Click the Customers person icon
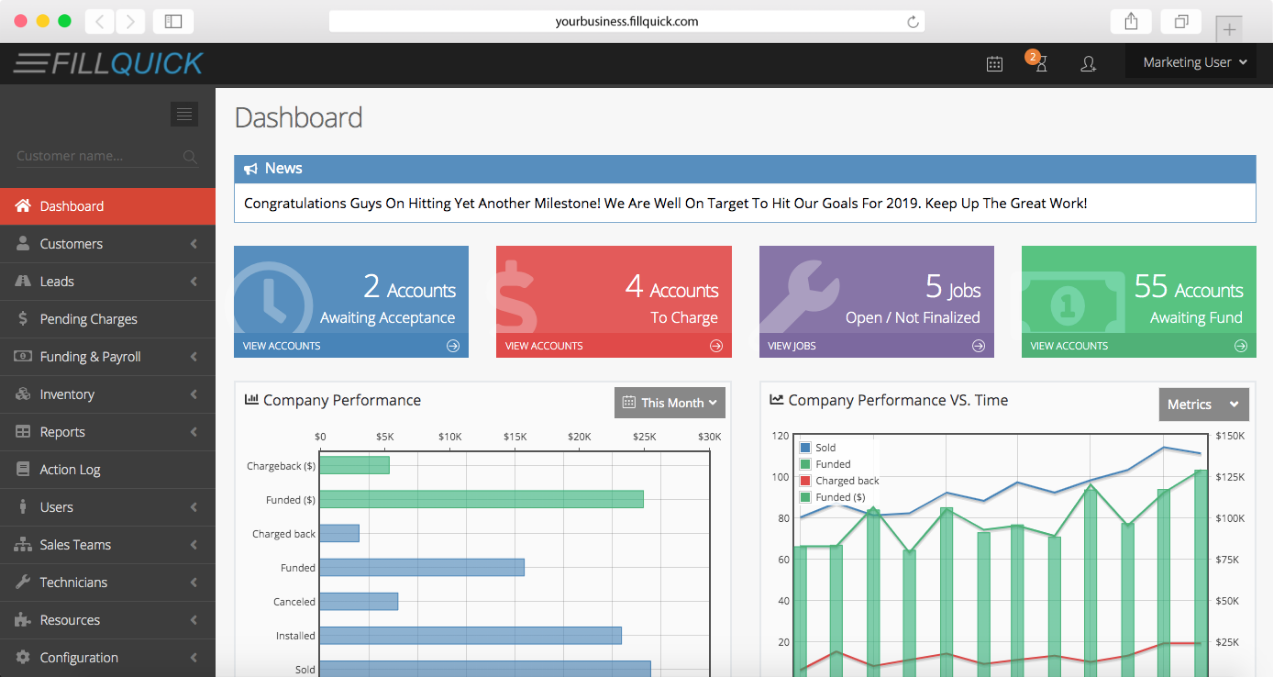The height and width of the screenshot is (677, 1273). (x=23, y=243)
